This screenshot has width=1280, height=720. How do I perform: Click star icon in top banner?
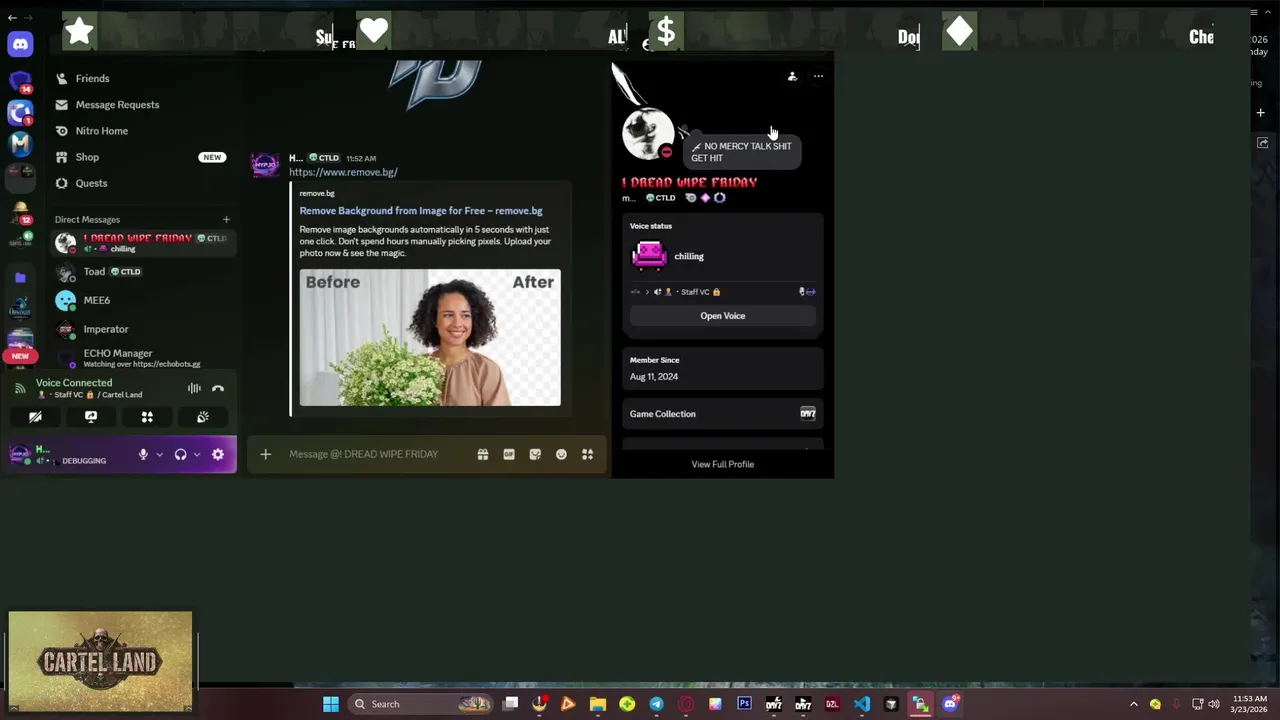(x=79, y=32)
